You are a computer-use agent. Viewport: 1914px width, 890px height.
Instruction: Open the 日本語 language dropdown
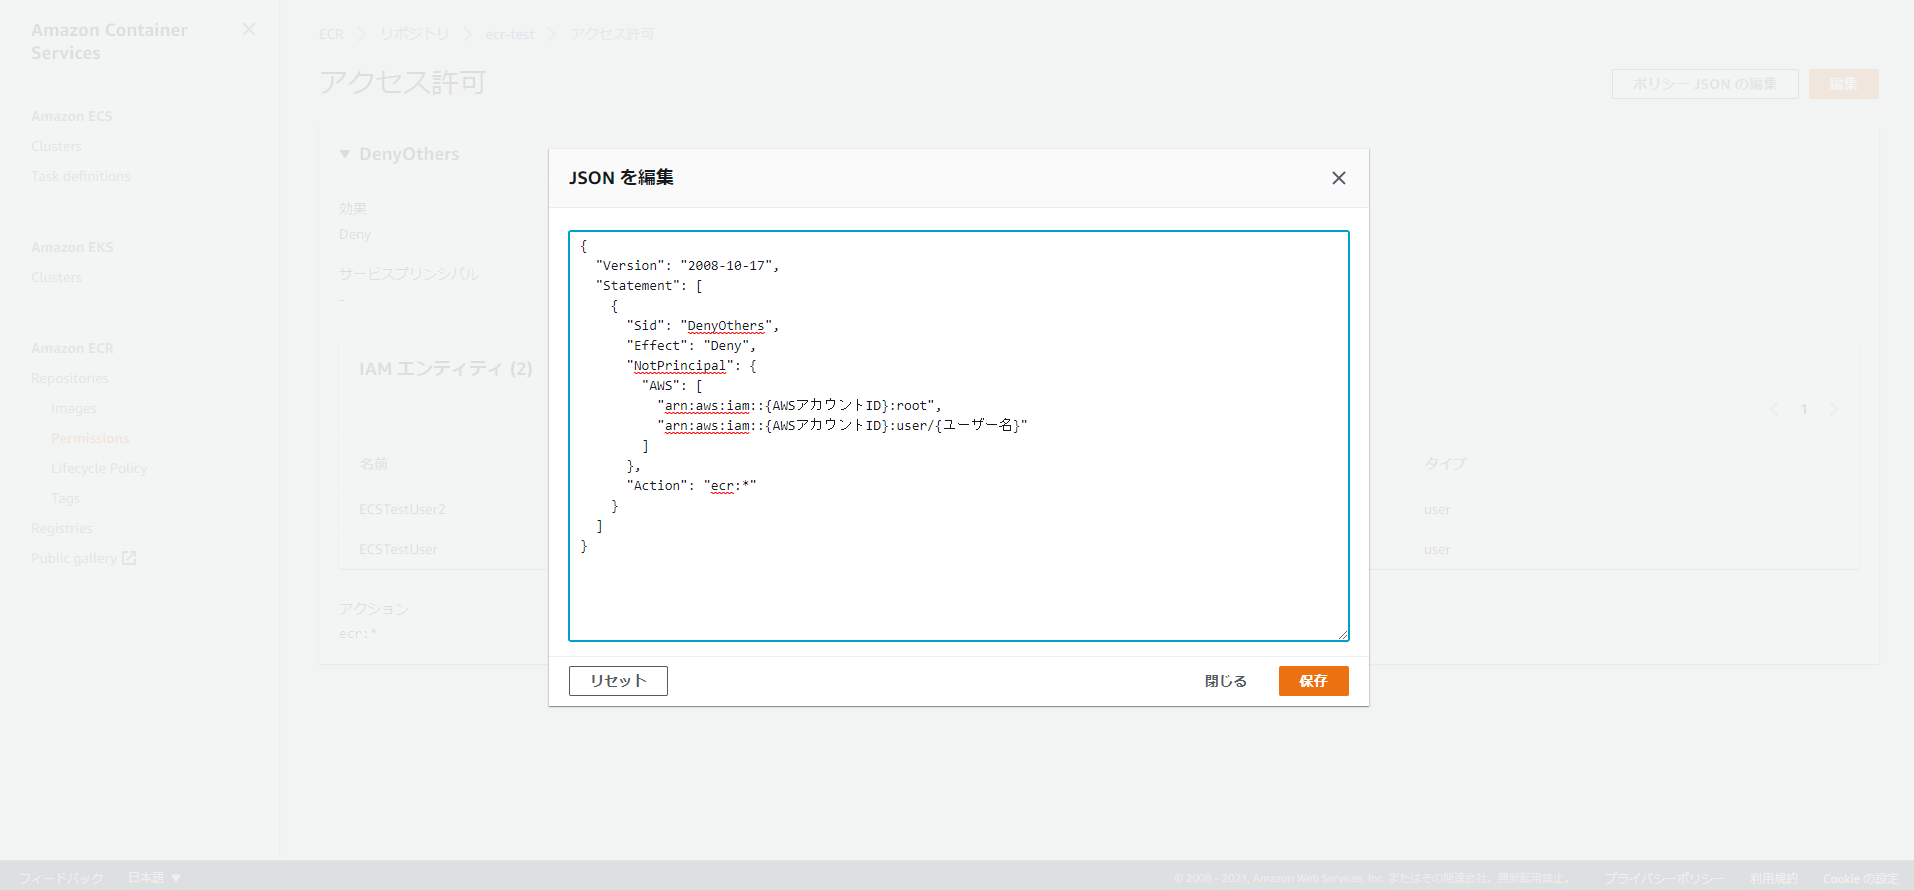click(154, 878)
